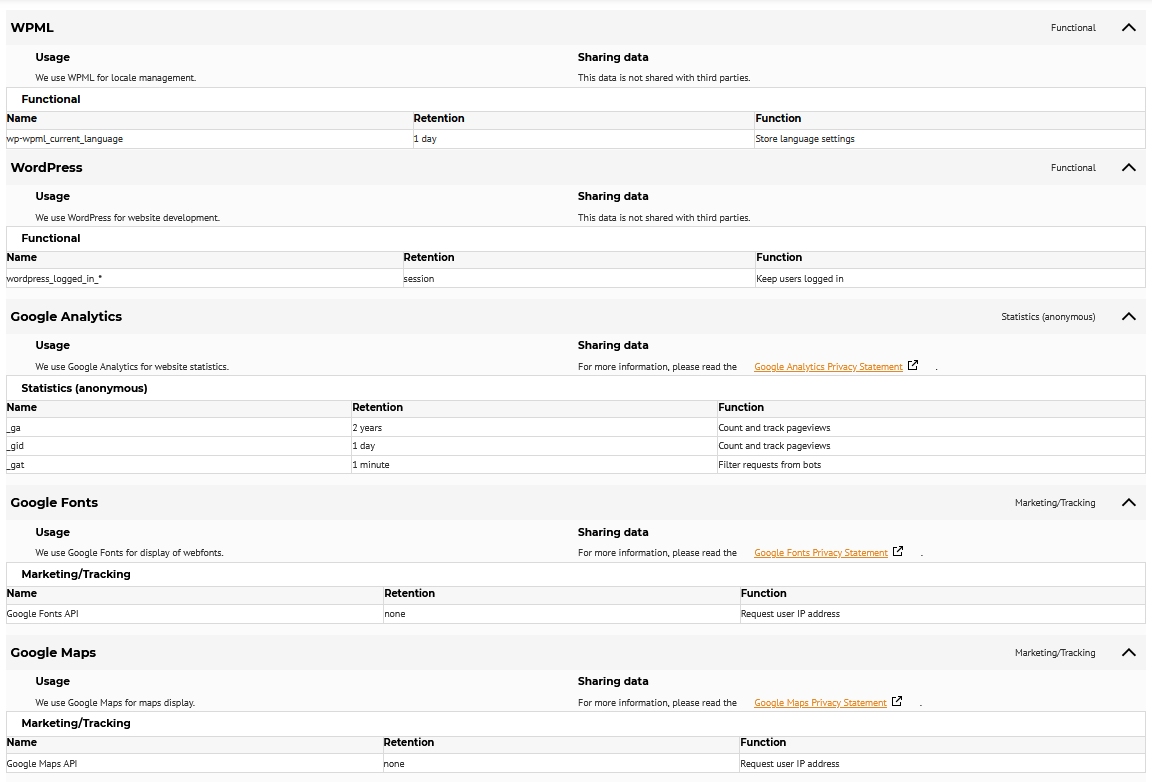Click 'We use WordPress for website development.' text
This screenshot has width=1152, height=782.
tap(128, 218)
